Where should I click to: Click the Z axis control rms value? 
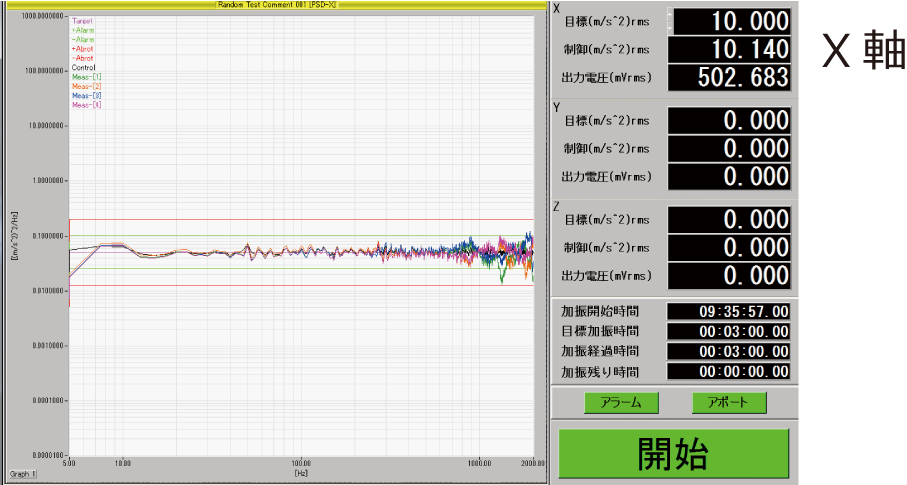pyautogui.click(x=729, y=248)
